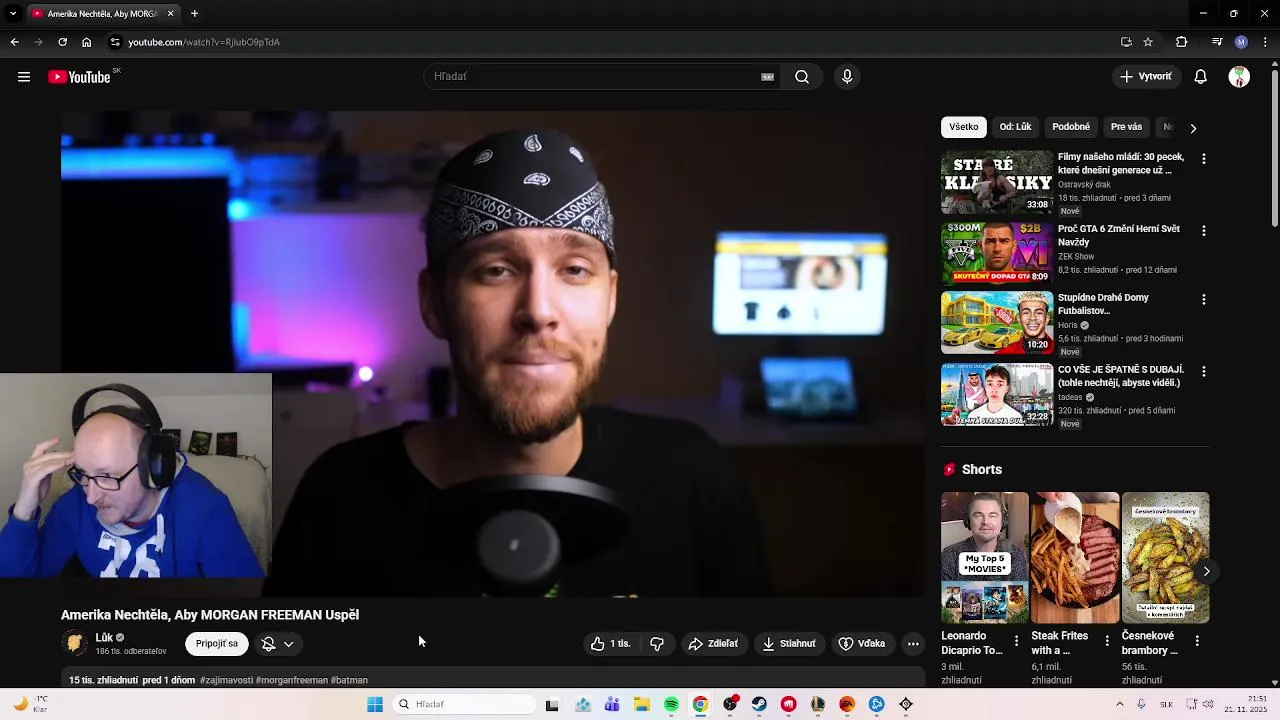Open options for Steak Frites short
The image size is (1280, 720).
click(x=1107, y=641)
